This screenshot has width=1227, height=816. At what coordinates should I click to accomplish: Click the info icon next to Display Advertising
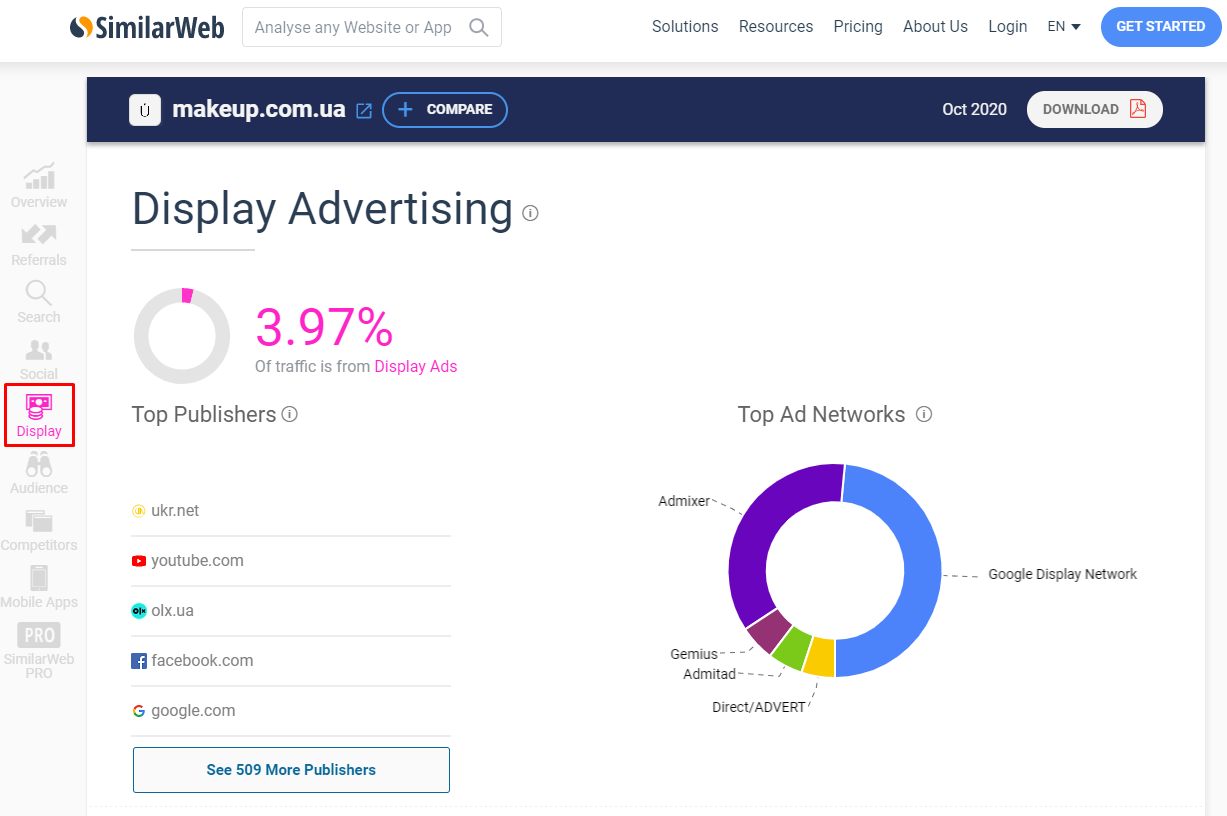(x=530, y=213)
